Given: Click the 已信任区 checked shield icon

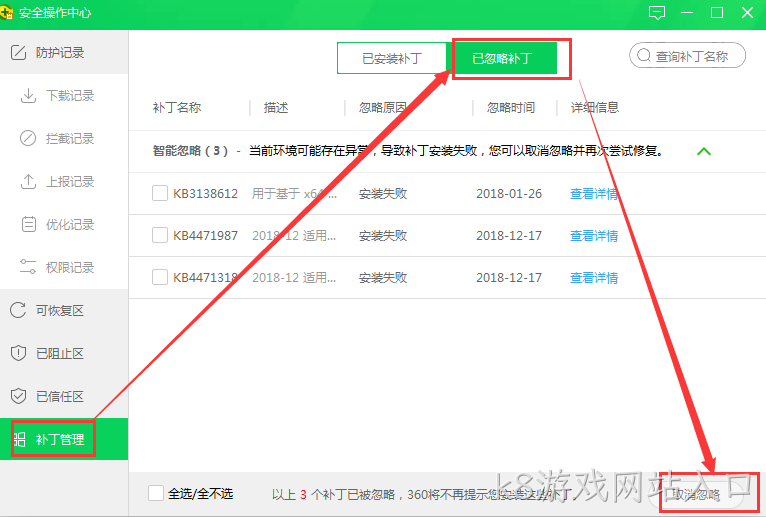Looking at the screenshot, I should point(18,396).
